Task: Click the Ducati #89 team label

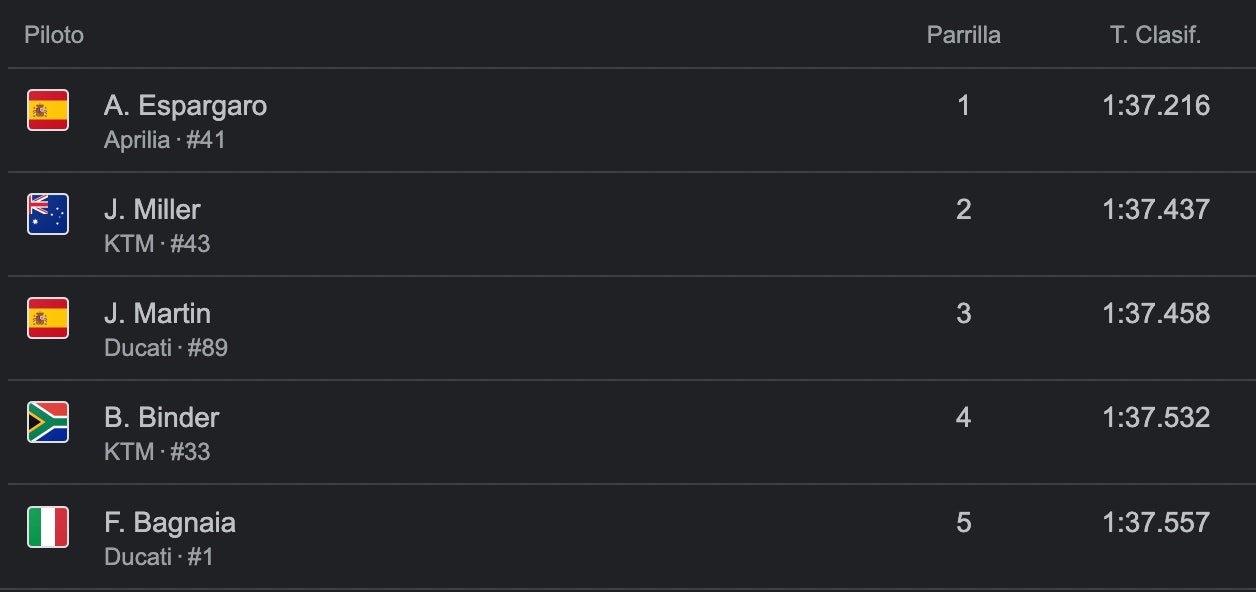Action: (x=166, y=348)
